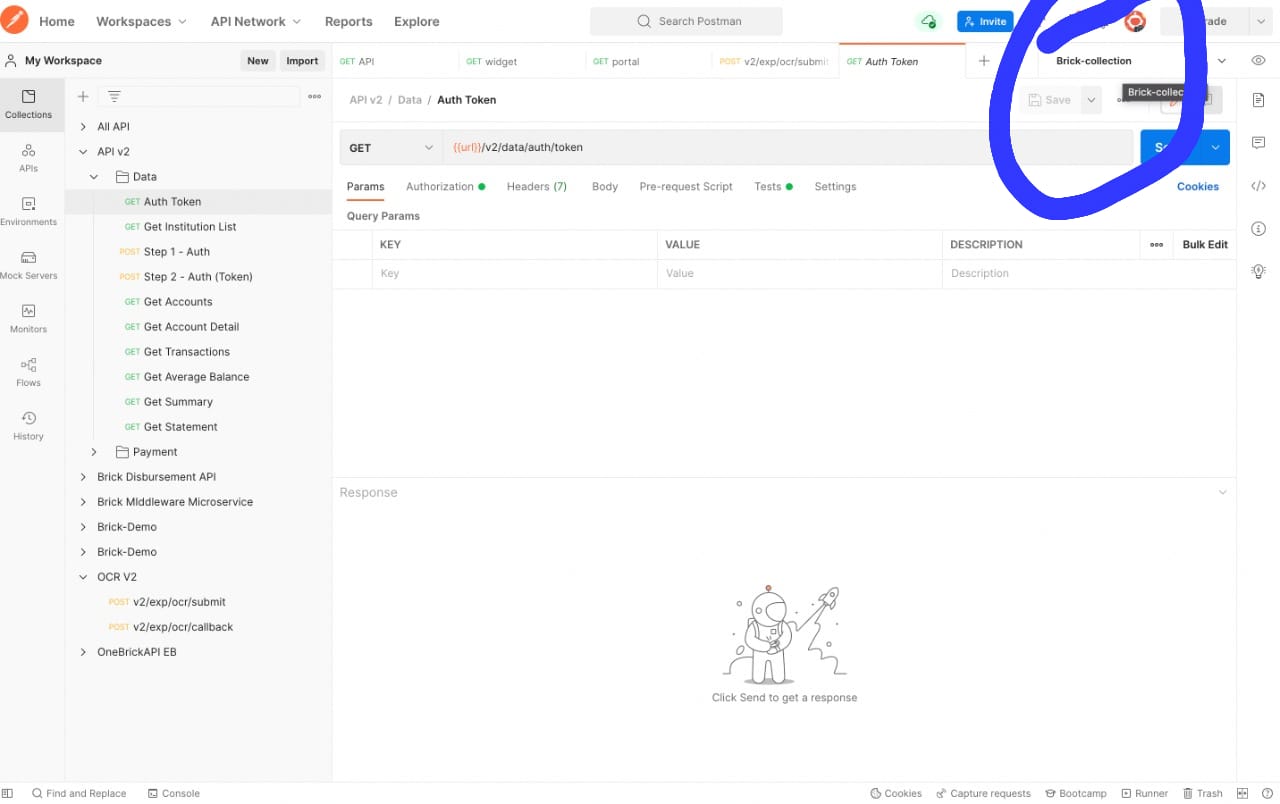Switch to the GET portal request tab
Viewport: 1280px width, 804px height.
click(x=648, y=61)
